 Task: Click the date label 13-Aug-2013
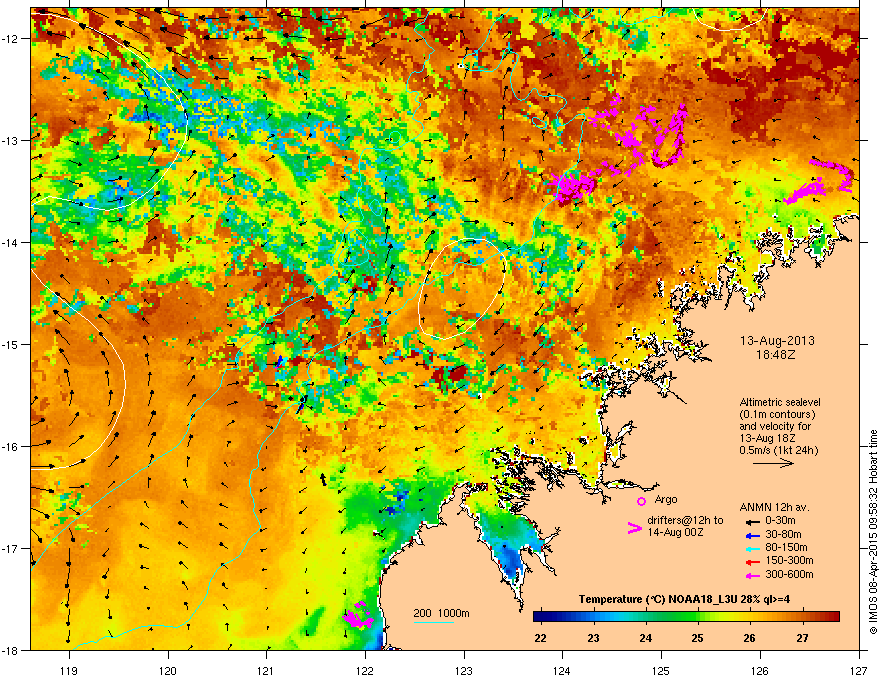[x=777, y=341]
